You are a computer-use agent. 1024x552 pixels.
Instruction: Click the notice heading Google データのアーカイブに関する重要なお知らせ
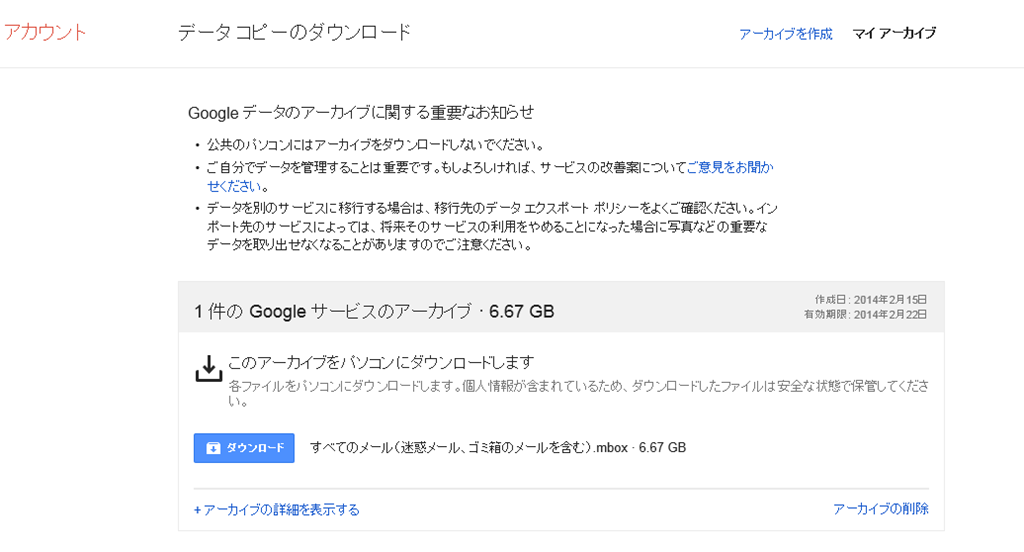pyautogui.click(x=360, y=112)
